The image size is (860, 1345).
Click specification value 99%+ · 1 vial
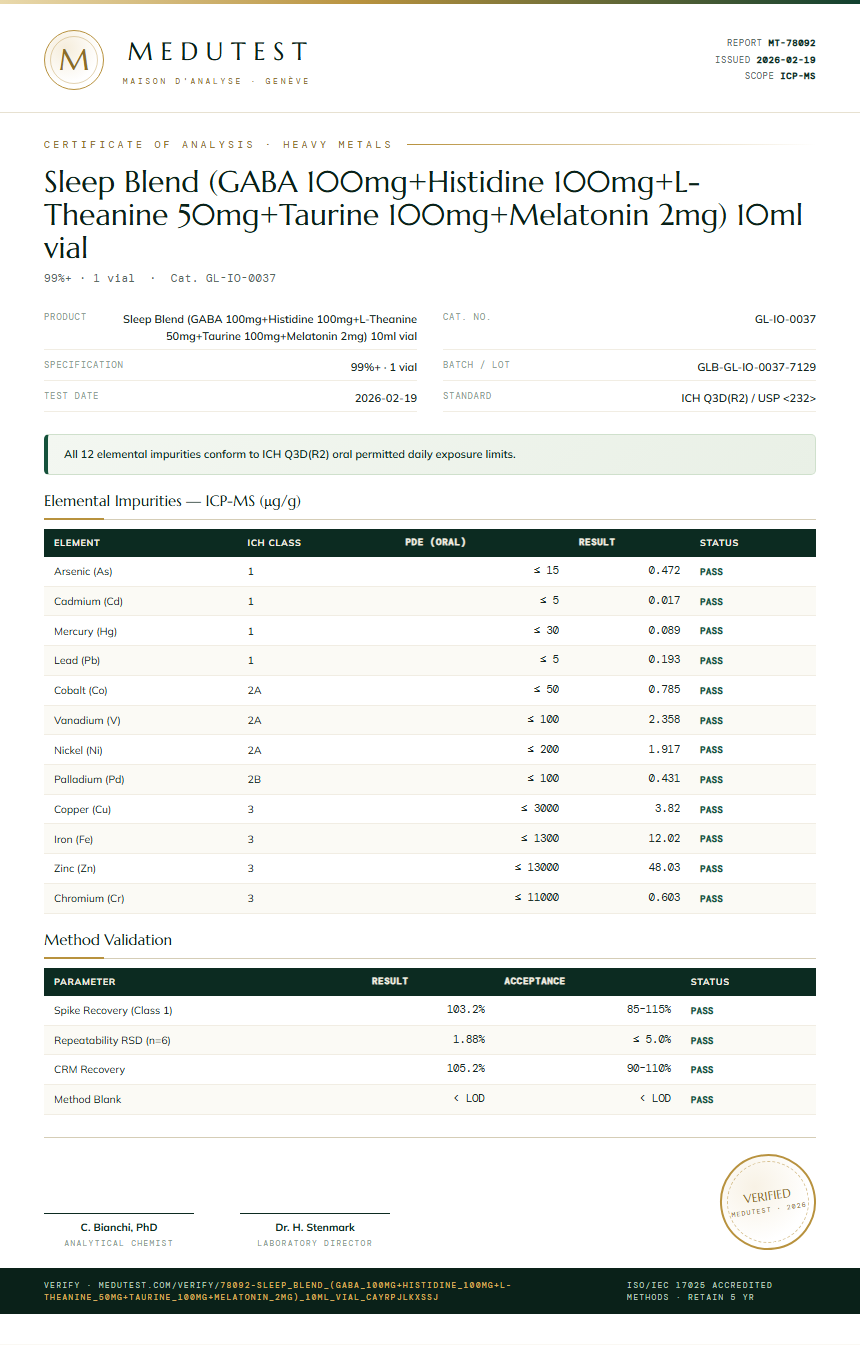pyautogui.click(x=384, y=367)
